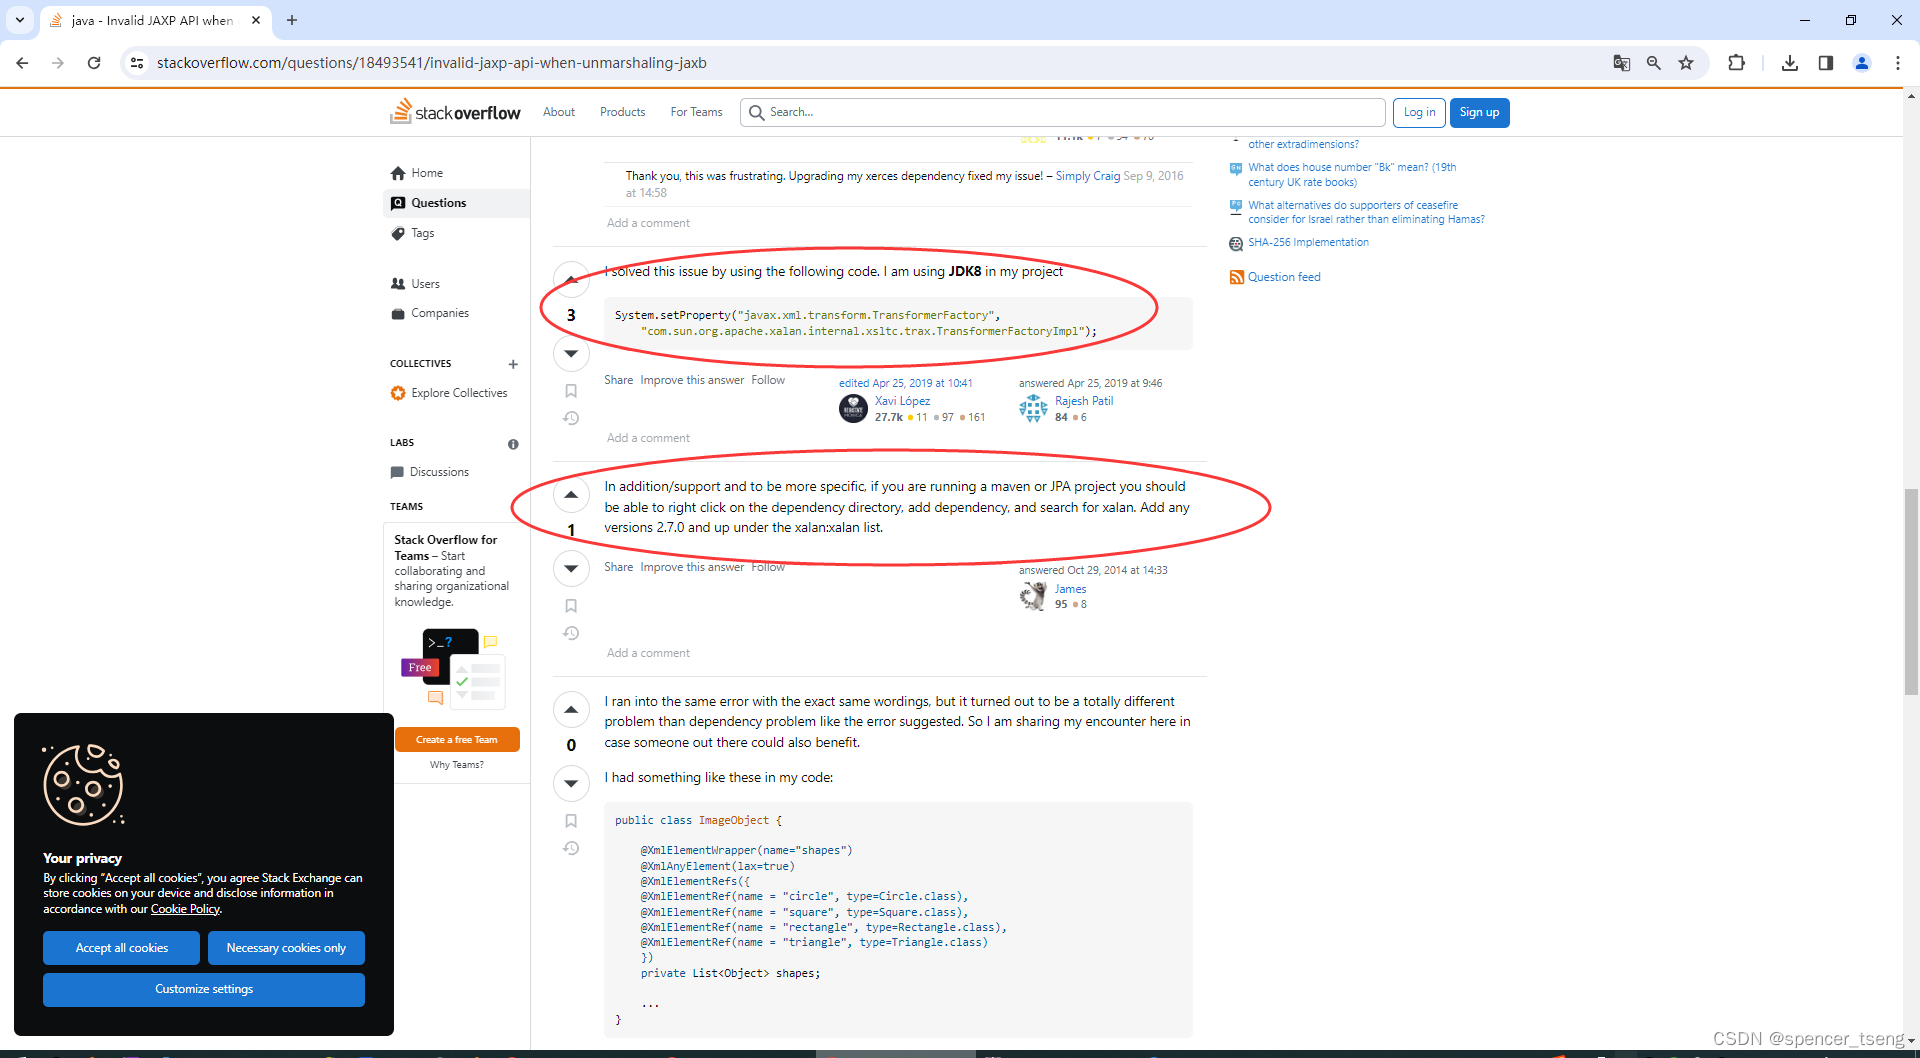Screen dimensions: 1920x1058
Task: Click the Sign up button
Action: click(x=1479, y=112)
